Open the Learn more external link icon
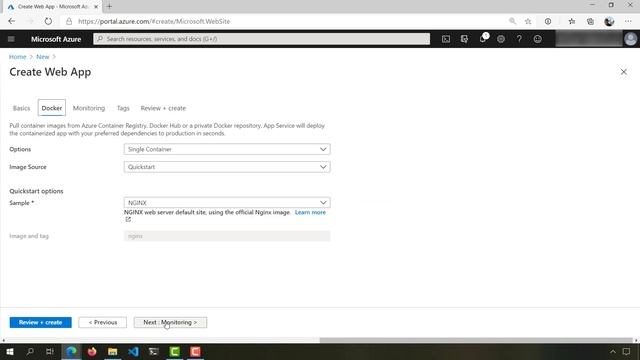This screenshot has width=640, height=360. (128, 220)
